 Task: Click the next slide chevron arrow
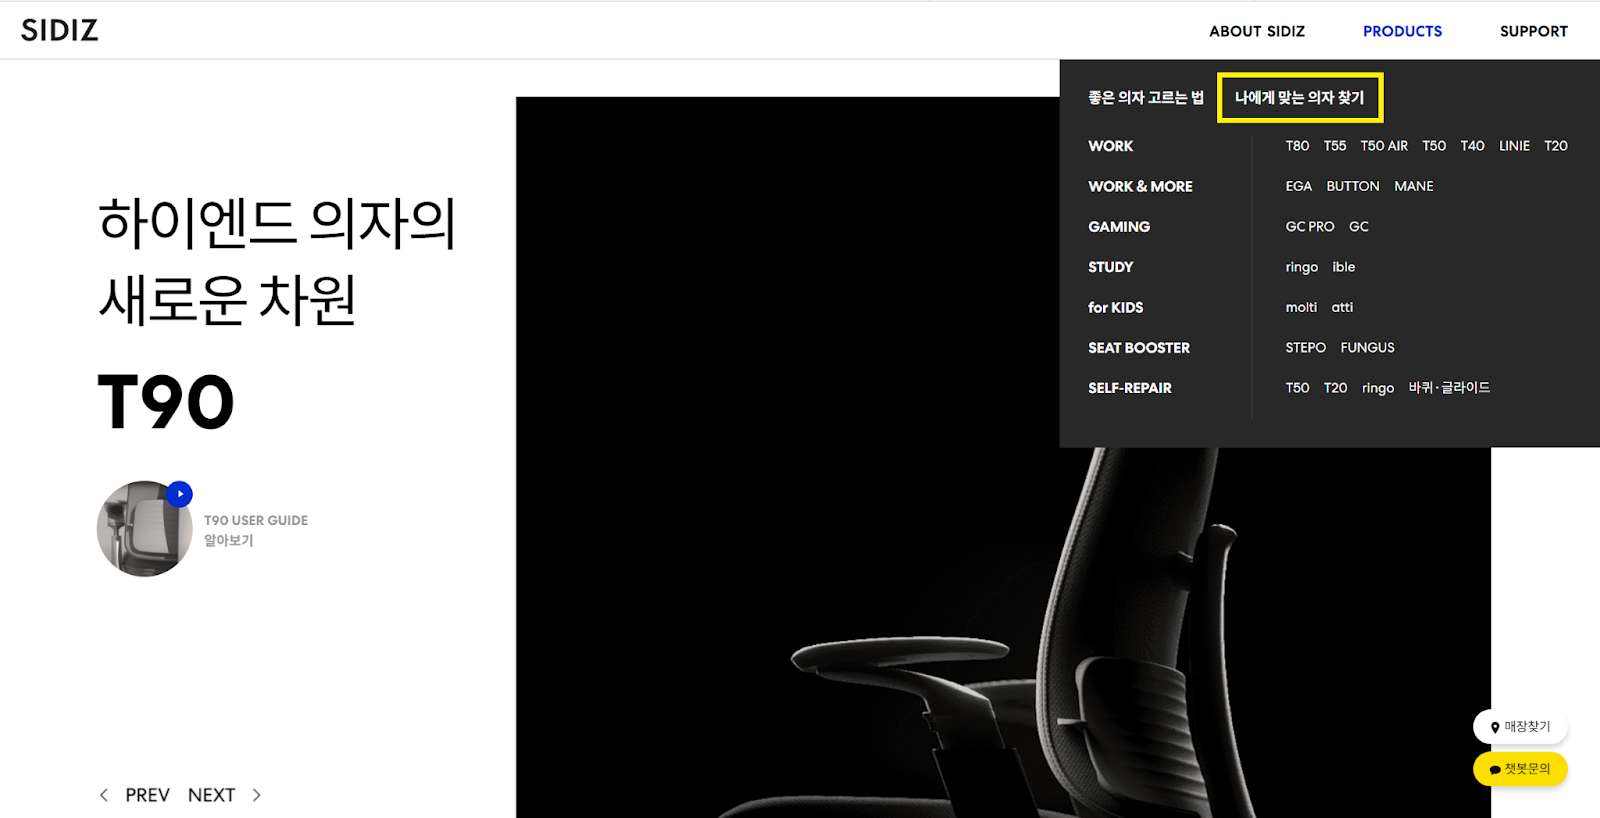256,795
